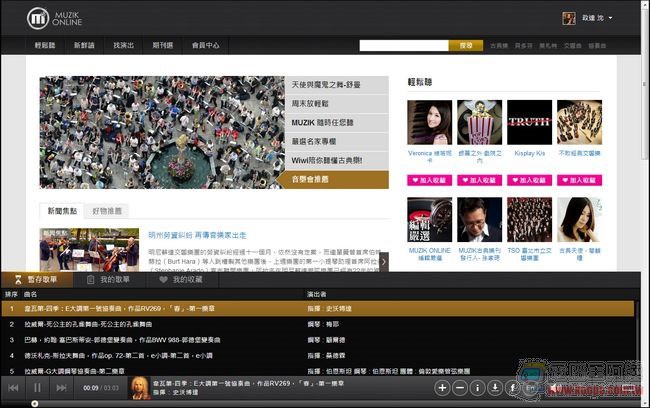Select playlist row 4 Dvořák op. 72 track
The width and height of the screenshot is (650, 408).
(x=318, y=356)
